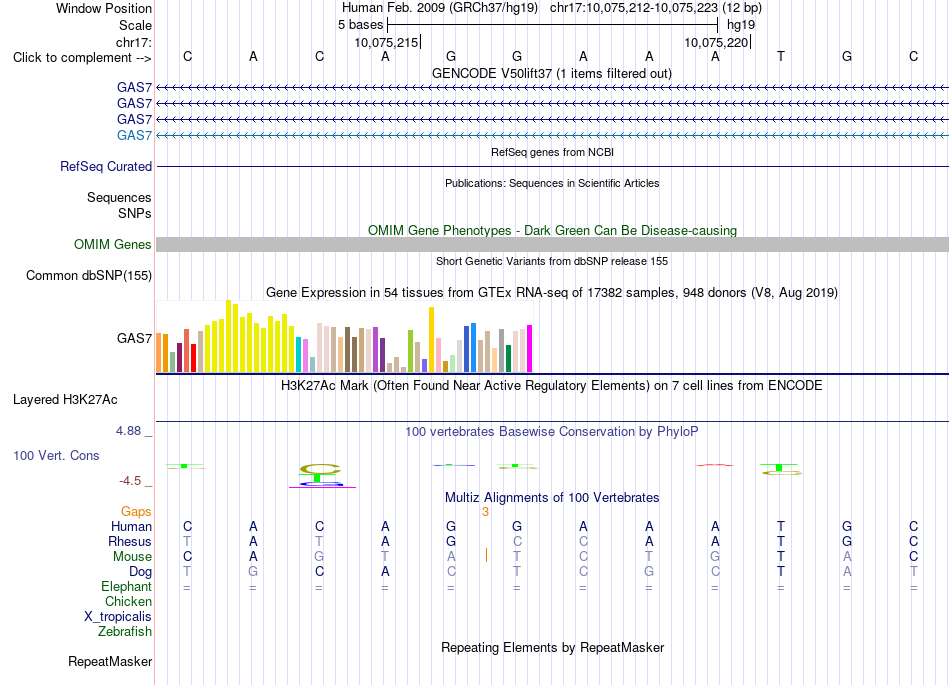Click the 100 Vert. Cons label

[x=56, y=455]
